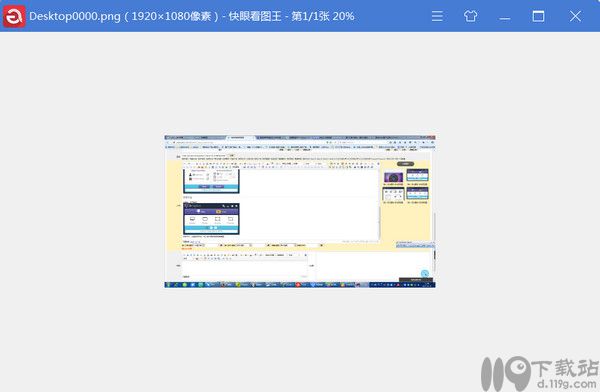Open the hamburger main menu
The width and height of the screenshot is (600, 392).
coord(437,16)
